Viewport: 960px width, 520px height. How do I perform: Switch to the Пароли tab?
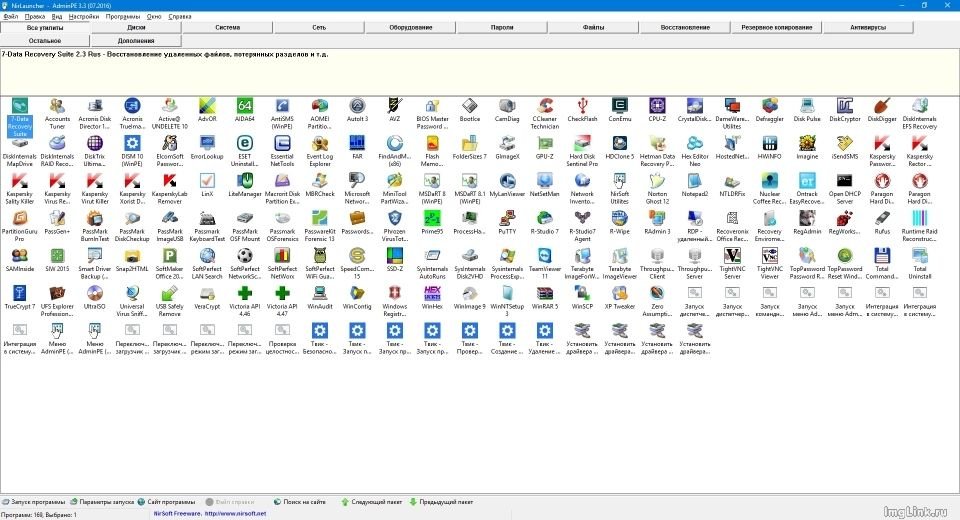(x=501, y=28)
